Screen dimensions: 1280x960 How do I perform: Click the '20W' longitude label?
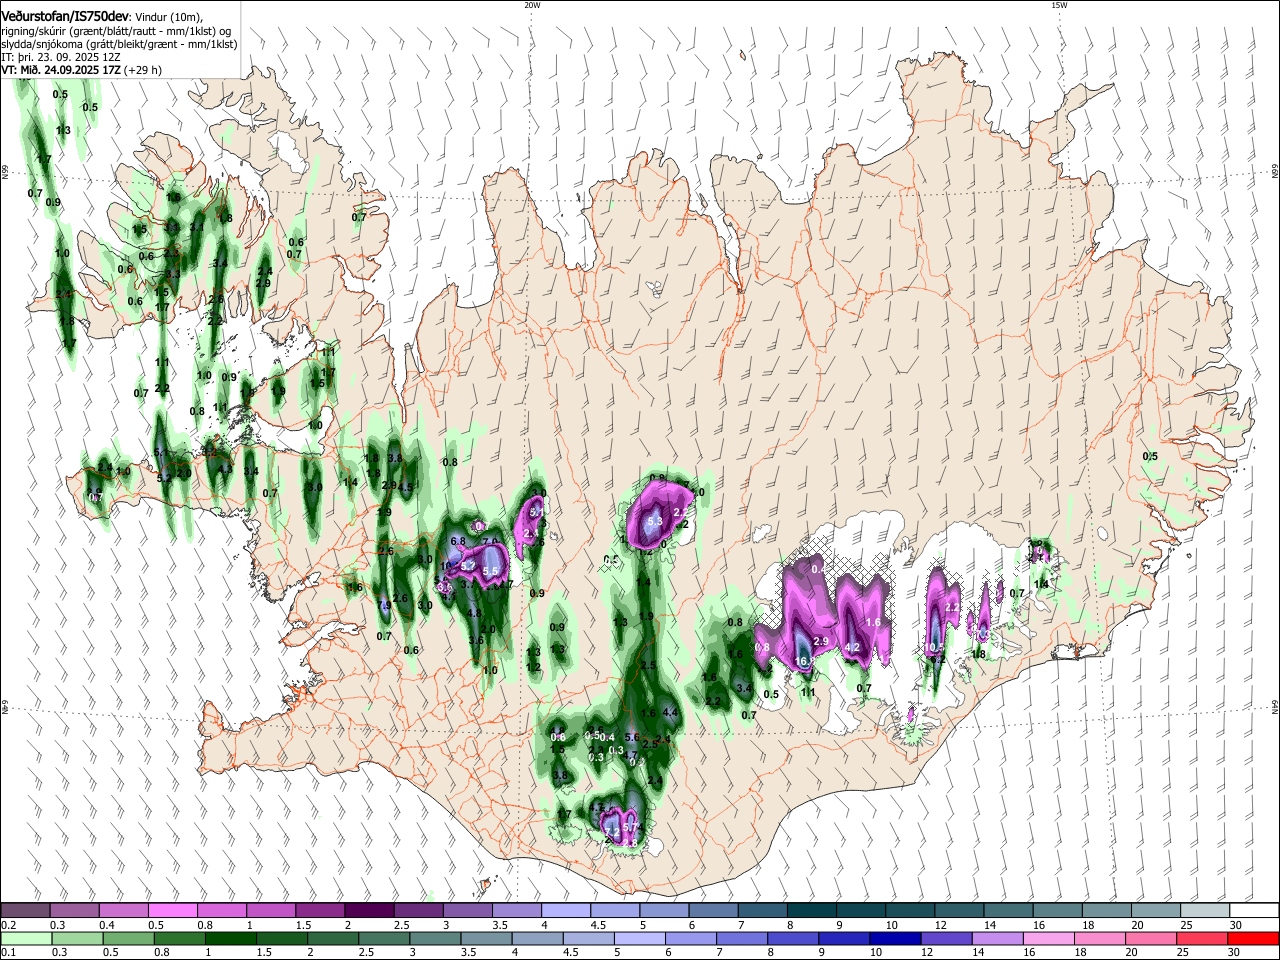point(532,5)
